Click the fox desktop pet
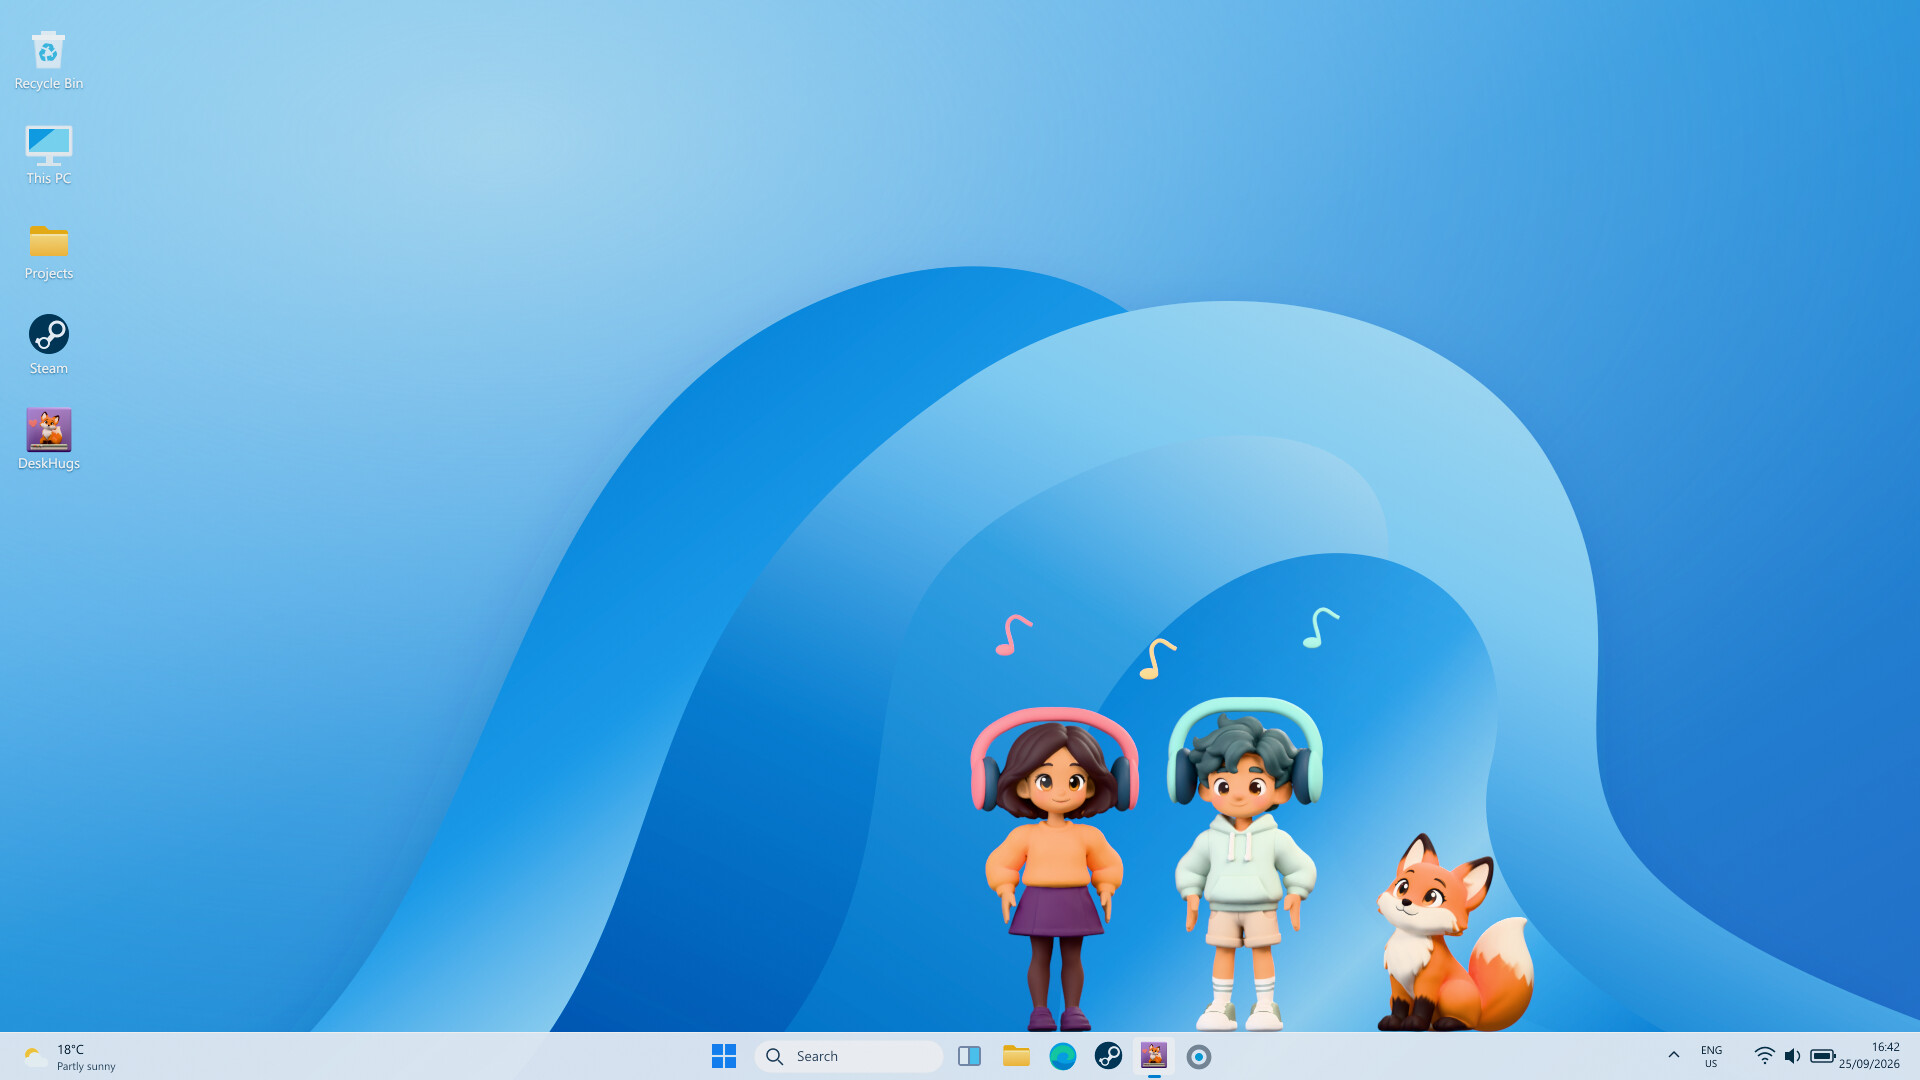Viewport: 1920px width, 1080px height. [x=1454, y=933]
